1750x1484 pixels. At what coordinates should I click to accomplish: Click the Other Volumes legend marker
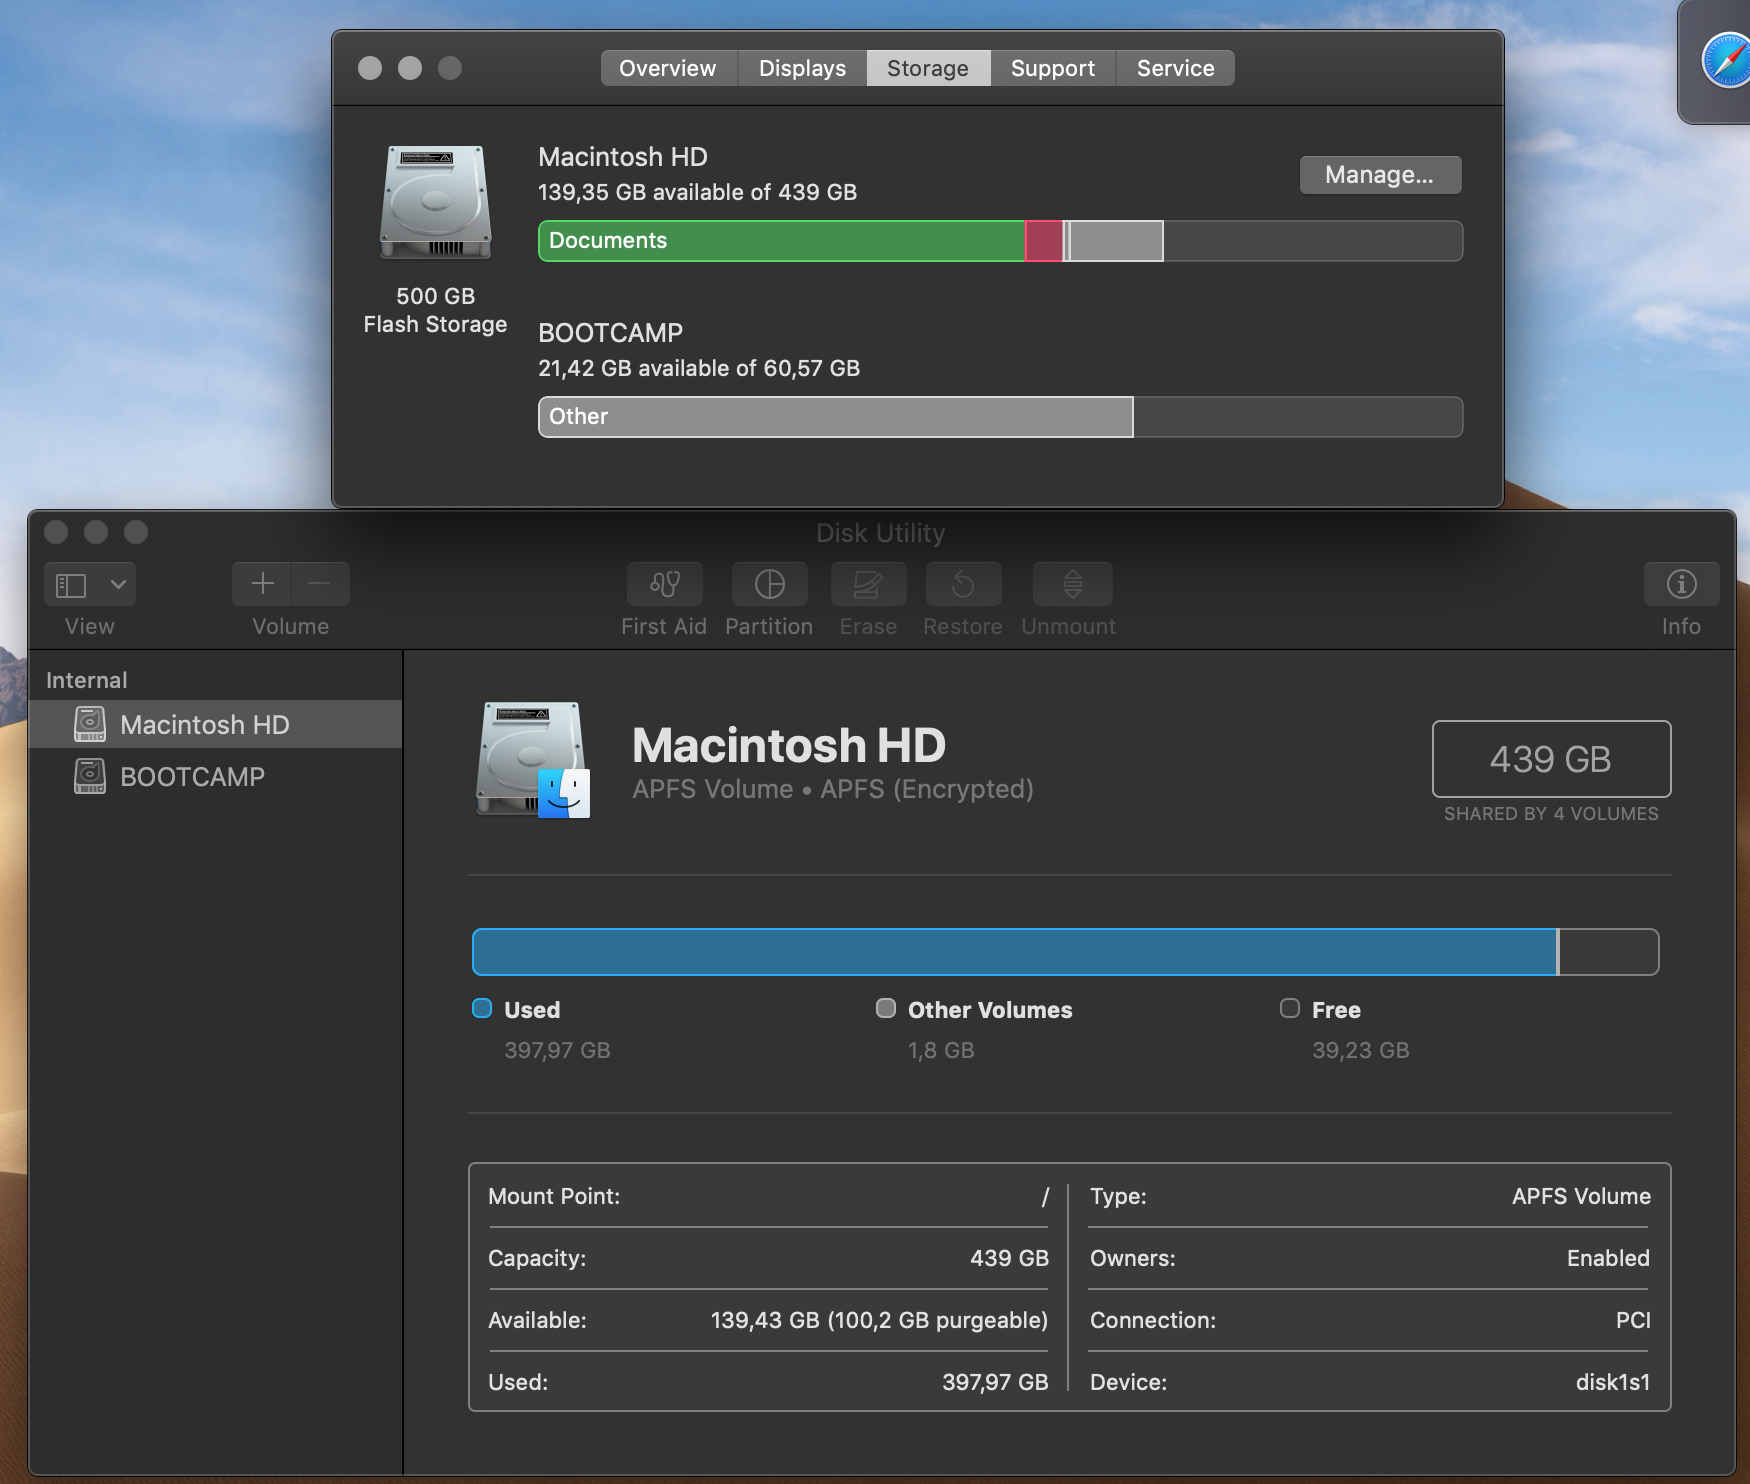click(886, 1008)
